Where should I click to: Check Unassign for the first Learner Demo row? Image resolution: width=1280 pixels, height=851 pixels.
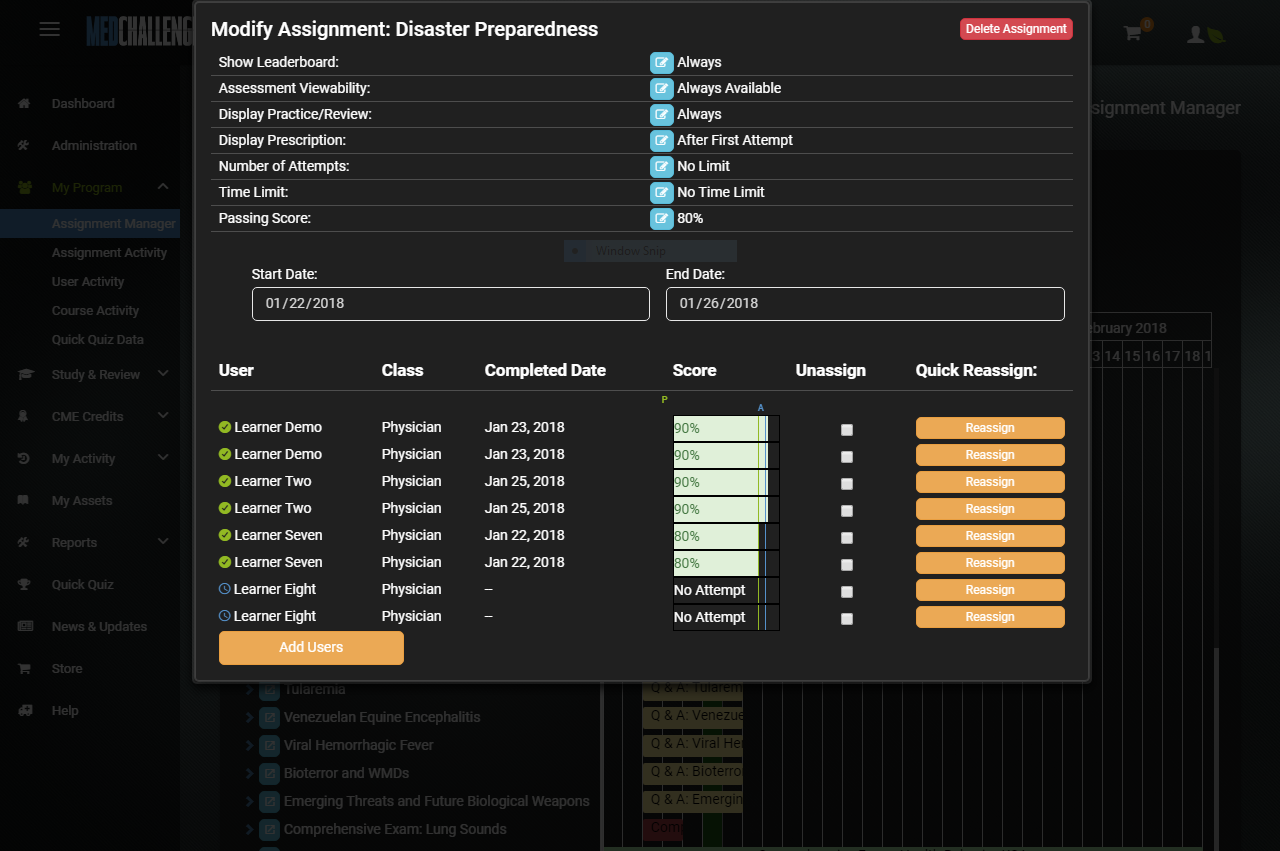847,430
